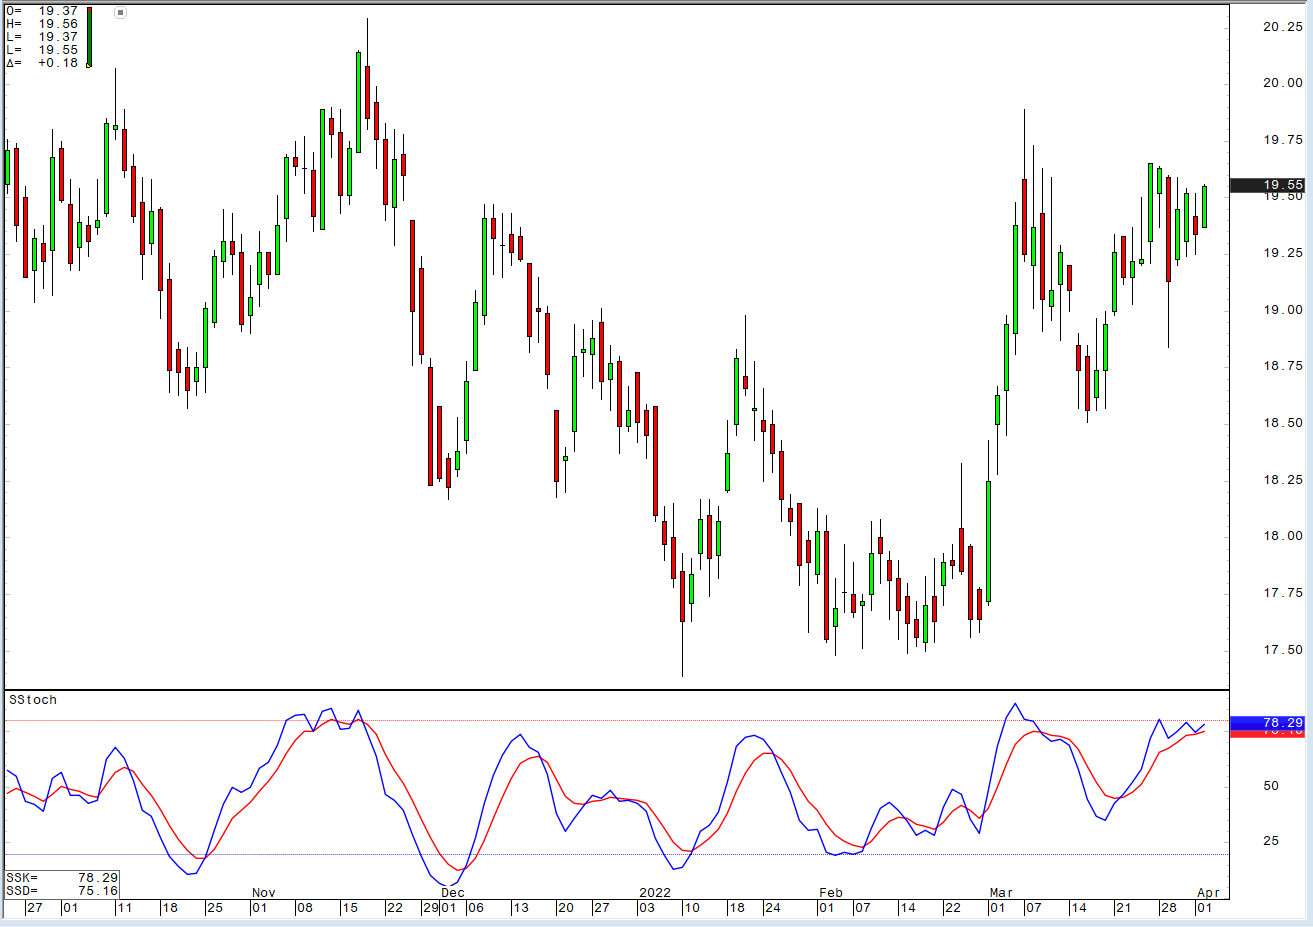This screenshot has height=927, width=1313.
Task: Click the 29 date tick on time axis
Action: [x=430, y=908]
